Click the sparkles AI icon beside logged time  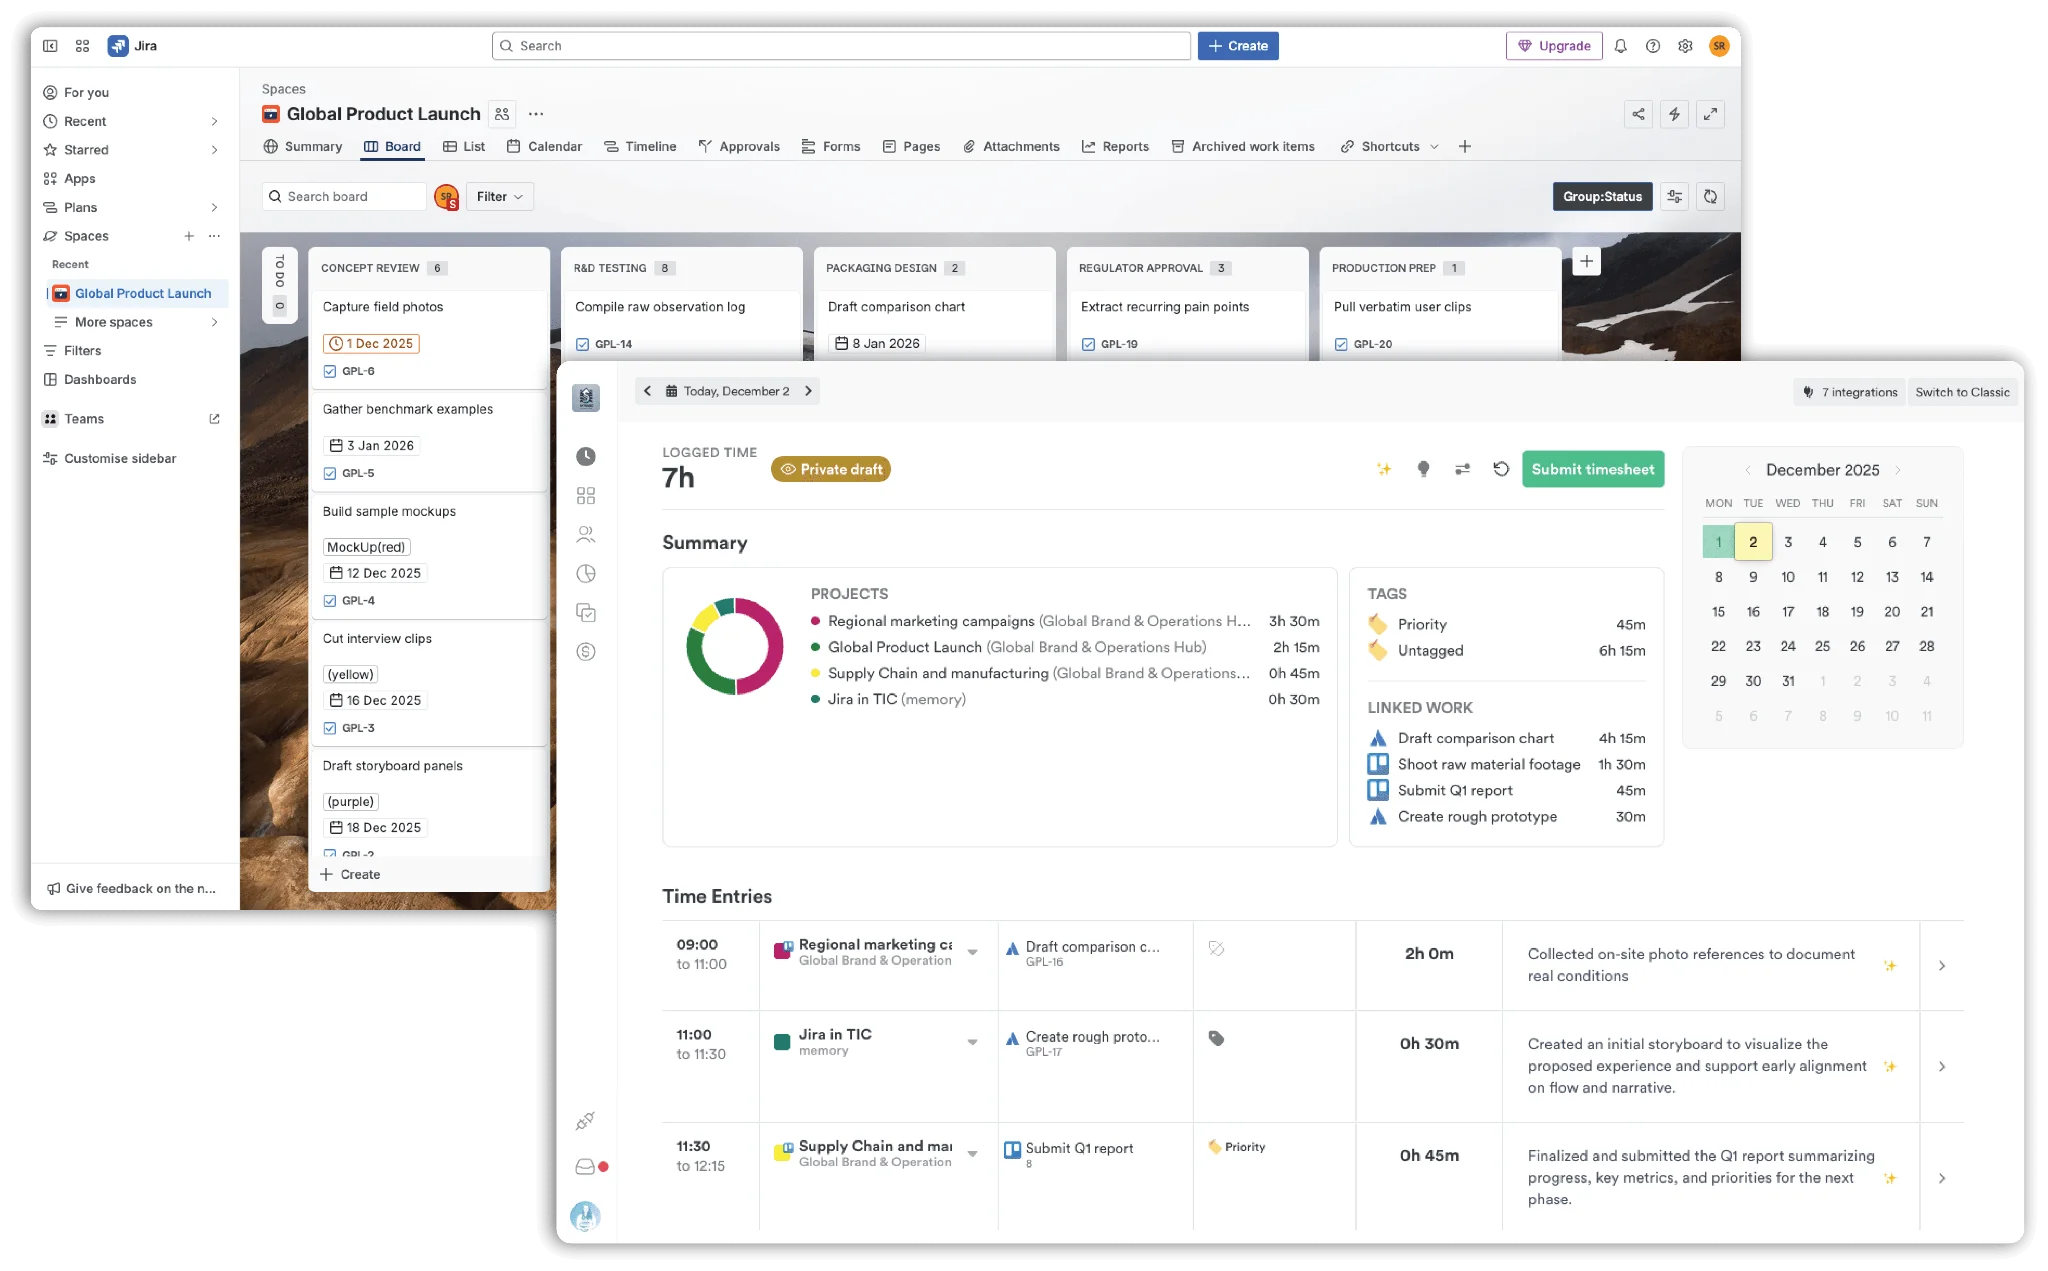[1384, 468]
